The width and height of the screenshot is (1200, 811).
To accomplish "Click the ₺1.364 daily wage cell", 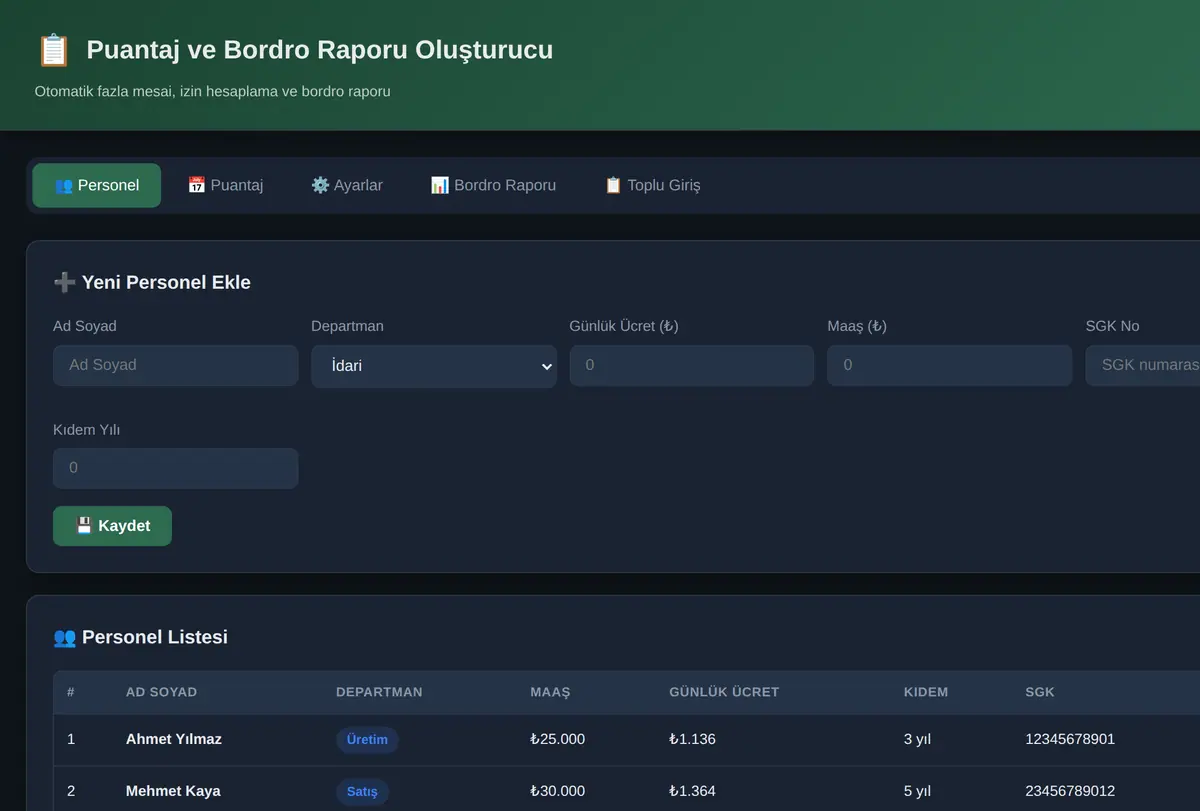I will coord(693,791).
